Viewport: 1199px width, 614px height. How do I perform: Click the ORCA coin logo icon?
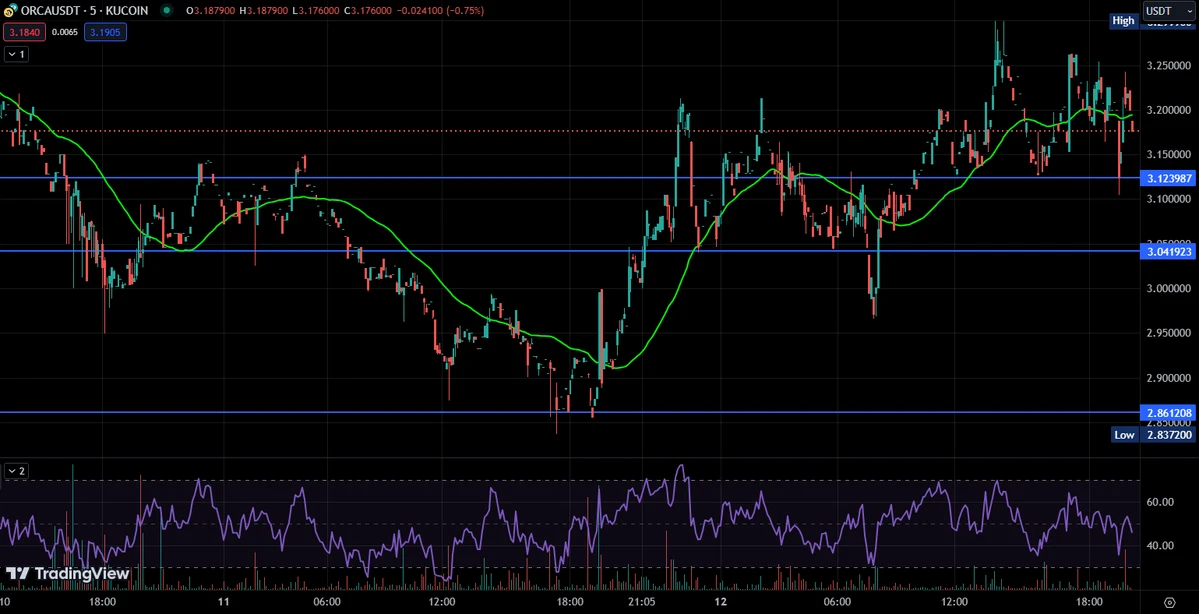coord(10,11)
